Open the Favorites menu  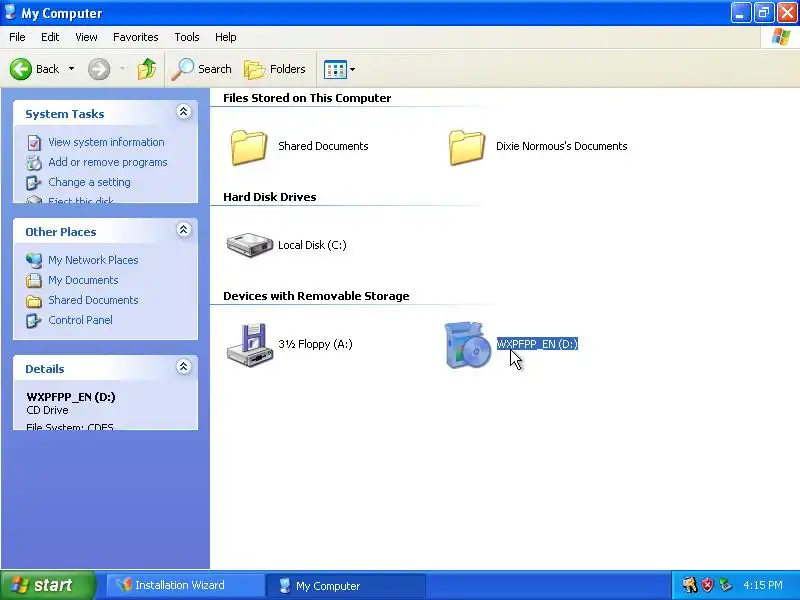[x=136, y=37]
